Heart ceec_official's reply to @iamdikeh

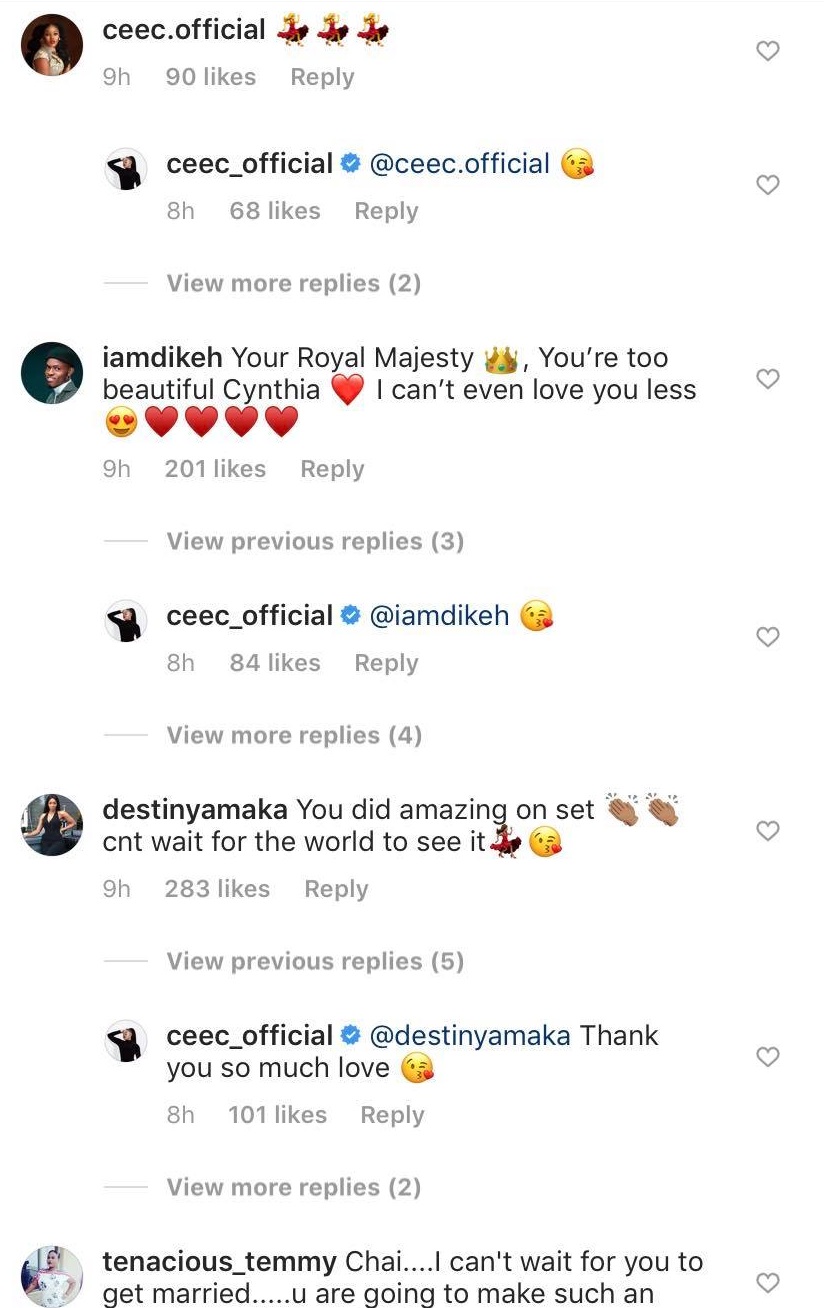point(767,637)
